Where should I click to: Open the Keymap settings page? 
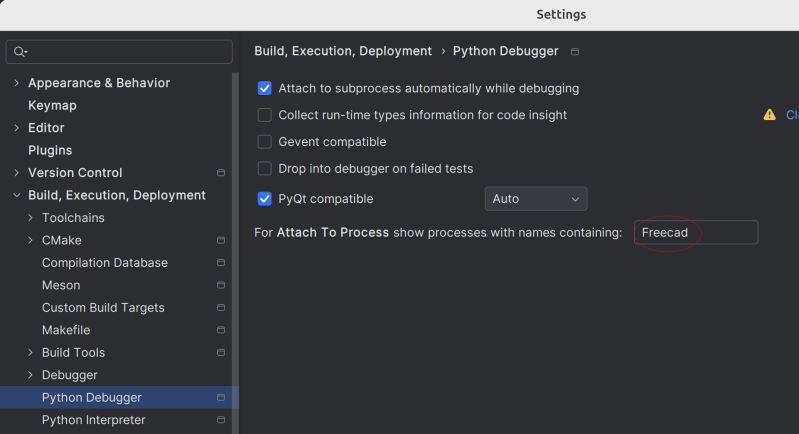52,105
